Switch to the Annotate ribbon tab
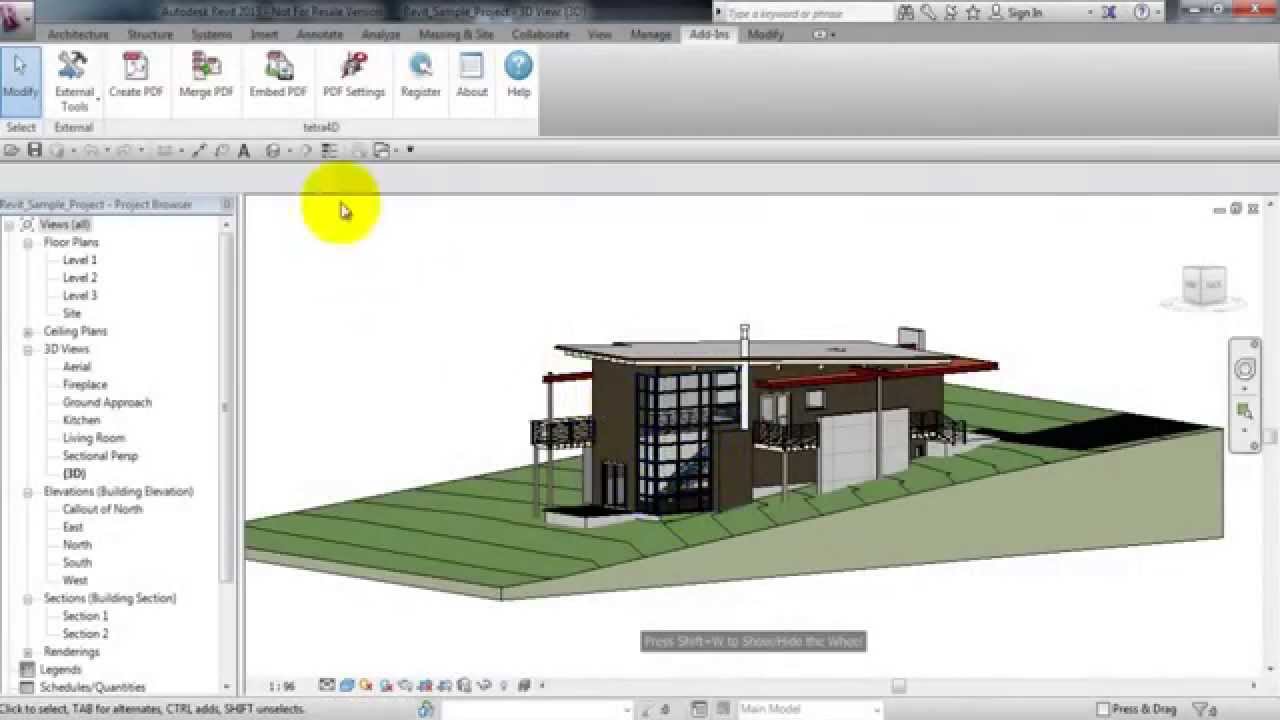 coord(320,34)
